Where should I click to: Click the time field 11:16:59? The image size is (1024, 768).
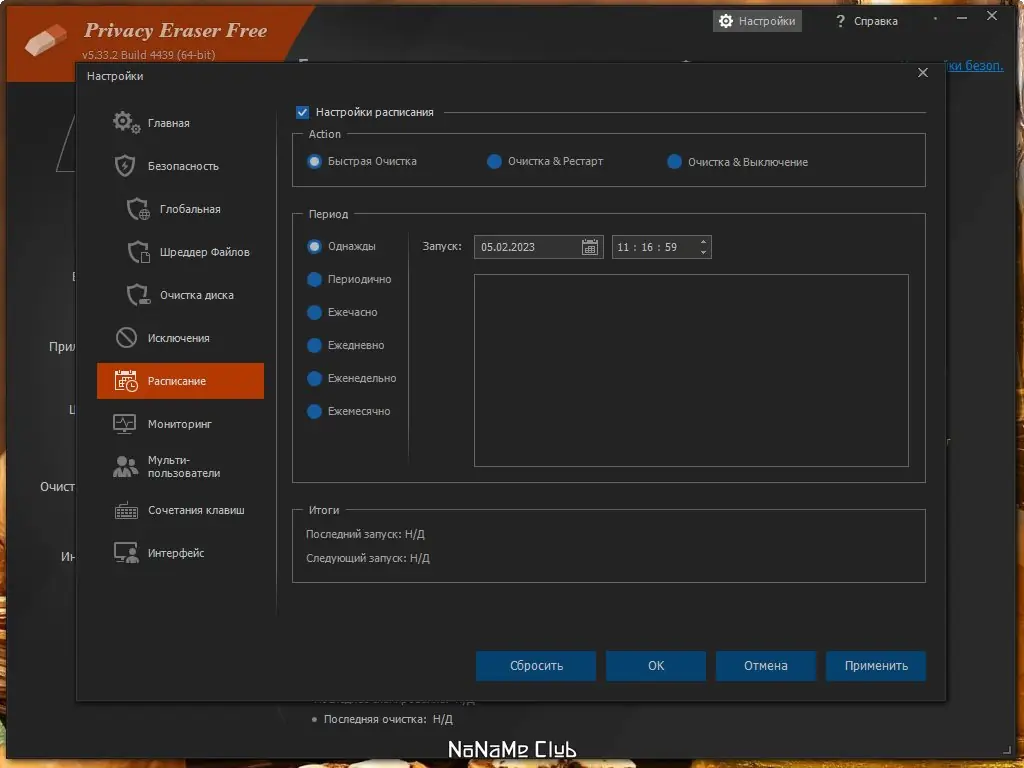coord(662,247)
